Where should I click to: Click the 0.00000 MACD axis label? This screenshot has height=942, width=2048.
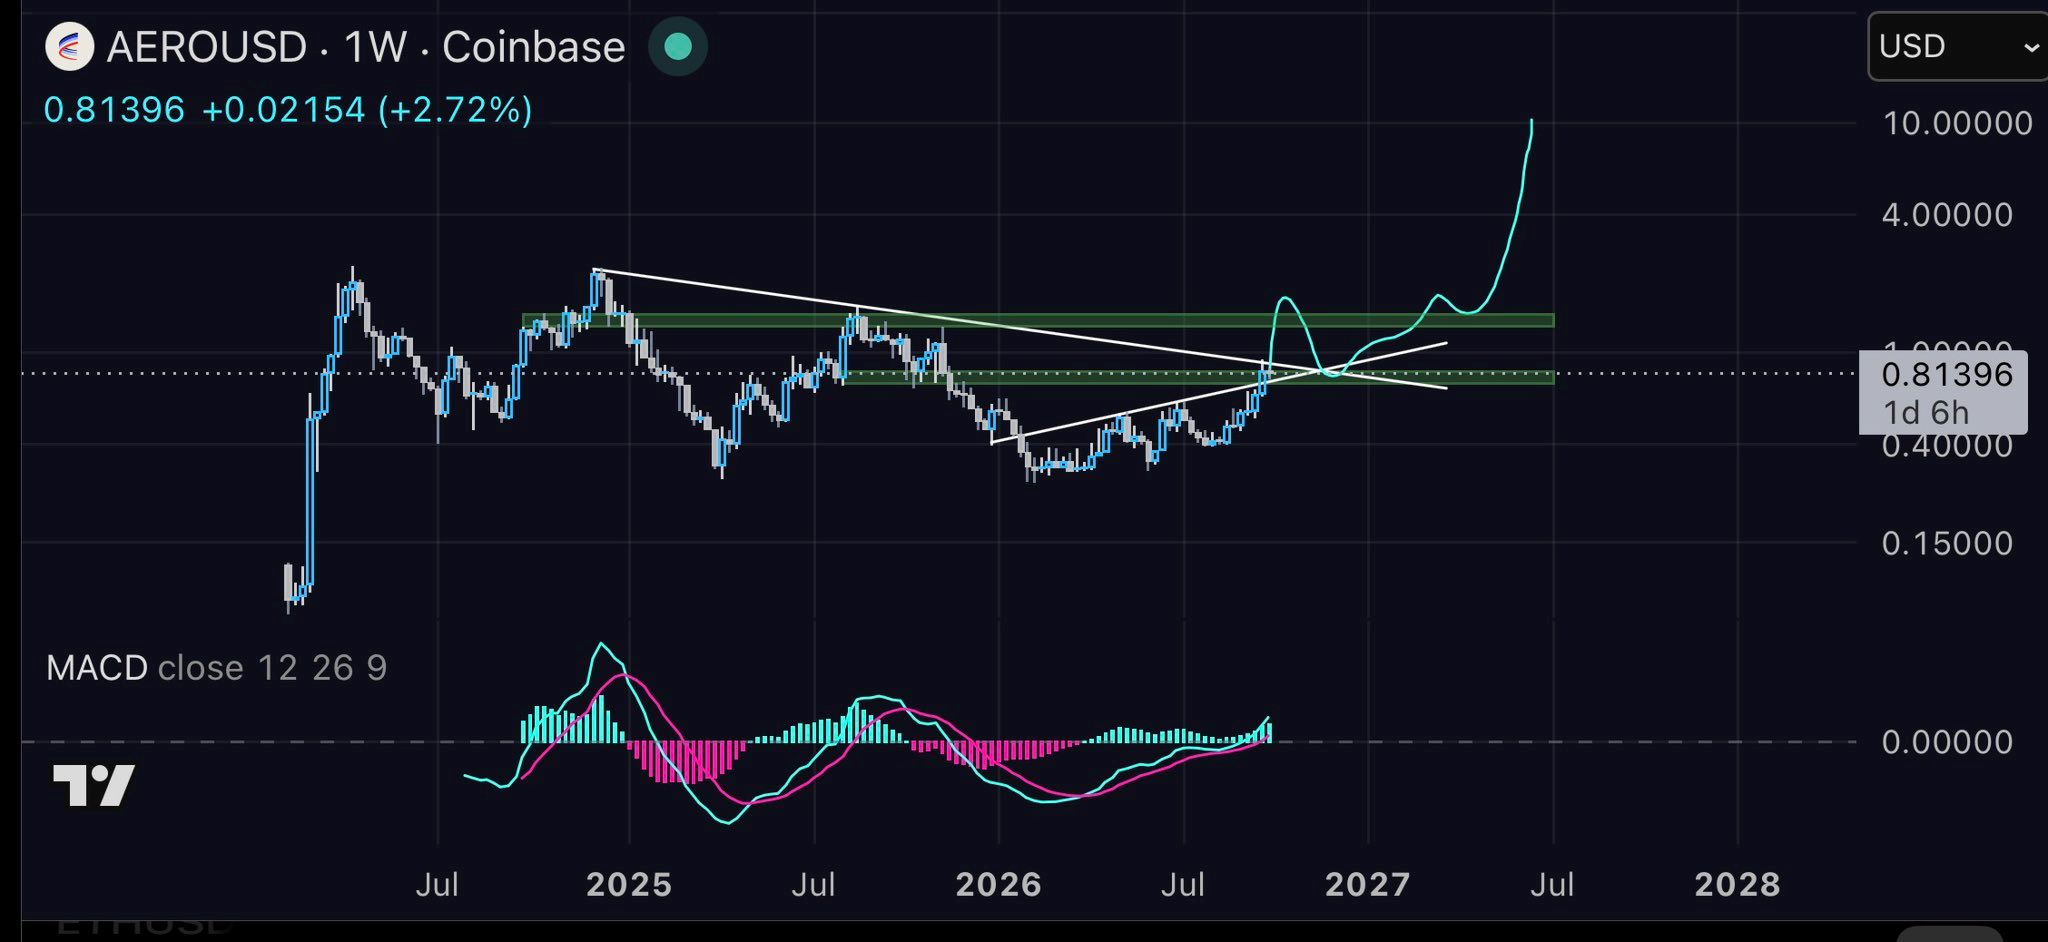click(x=1947, y=742)
